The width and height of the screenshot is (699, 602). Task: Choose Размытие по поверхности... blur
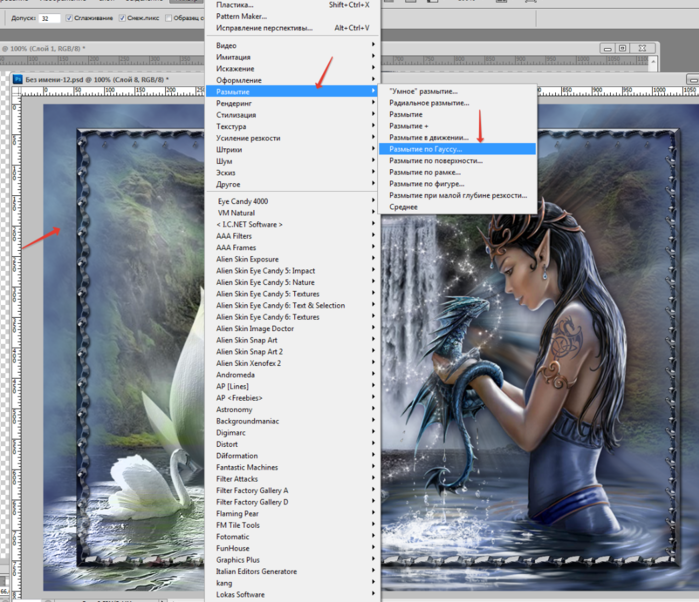pyautogui.click(x=457, y=161)
